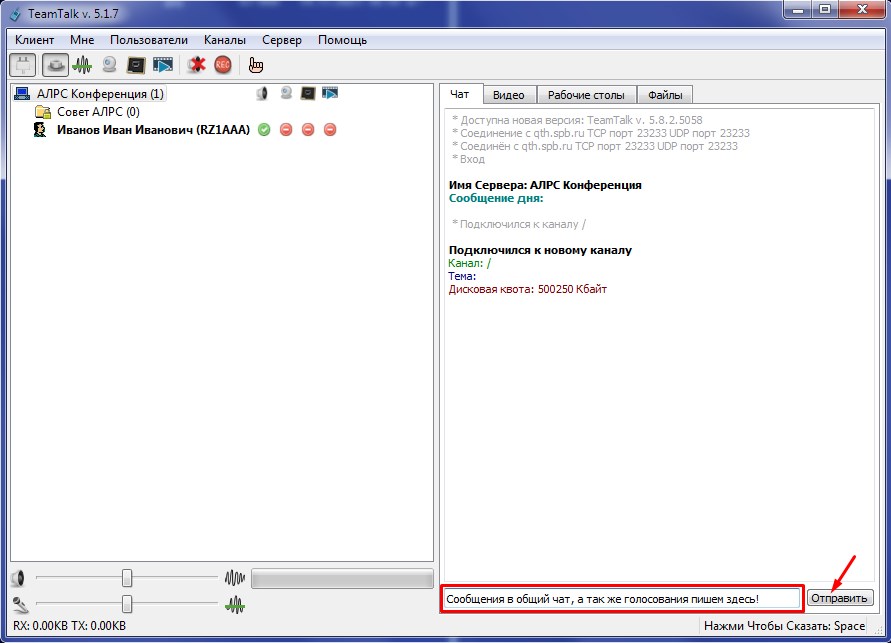Click the chat message input field
The height and width of the screenshot is (643, 891).
coord(621,598)
